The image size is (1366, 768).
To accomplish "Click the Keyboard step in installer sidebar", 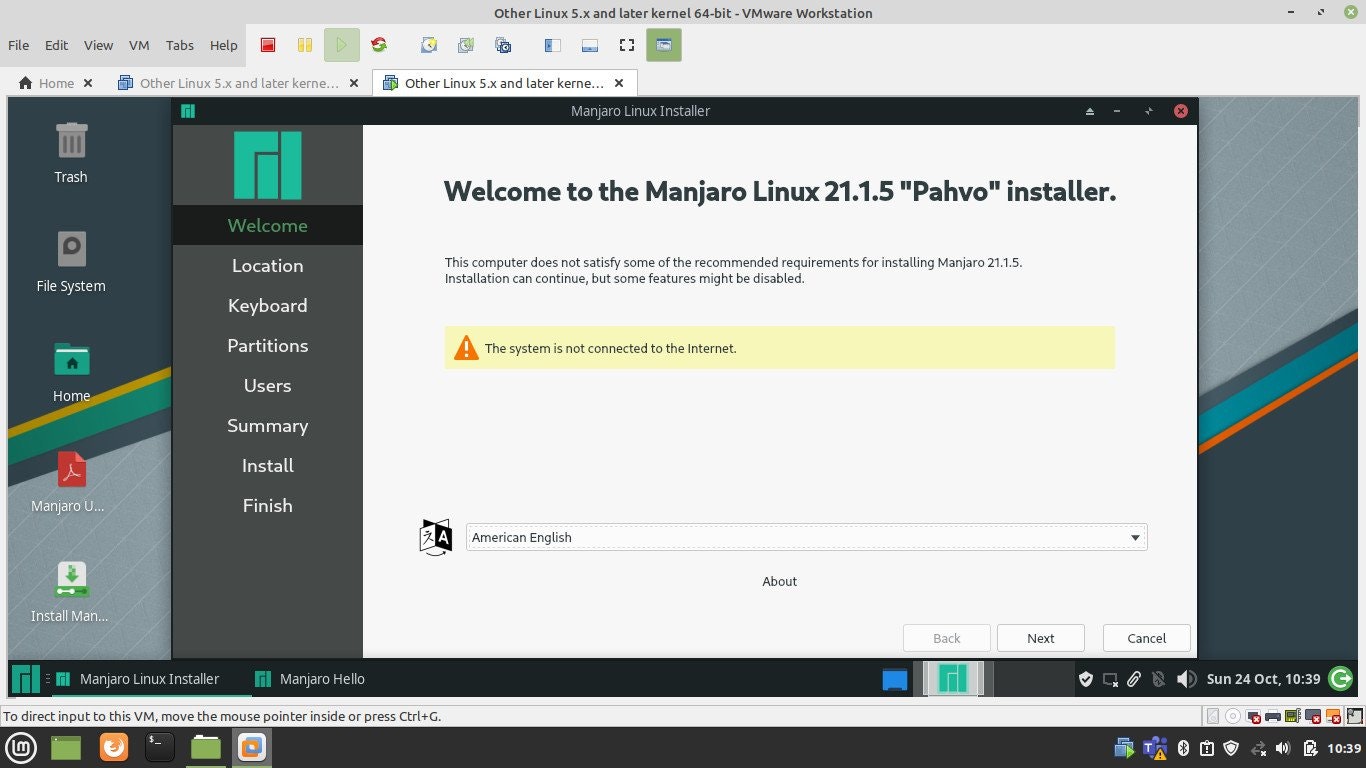I will [268, 305].
